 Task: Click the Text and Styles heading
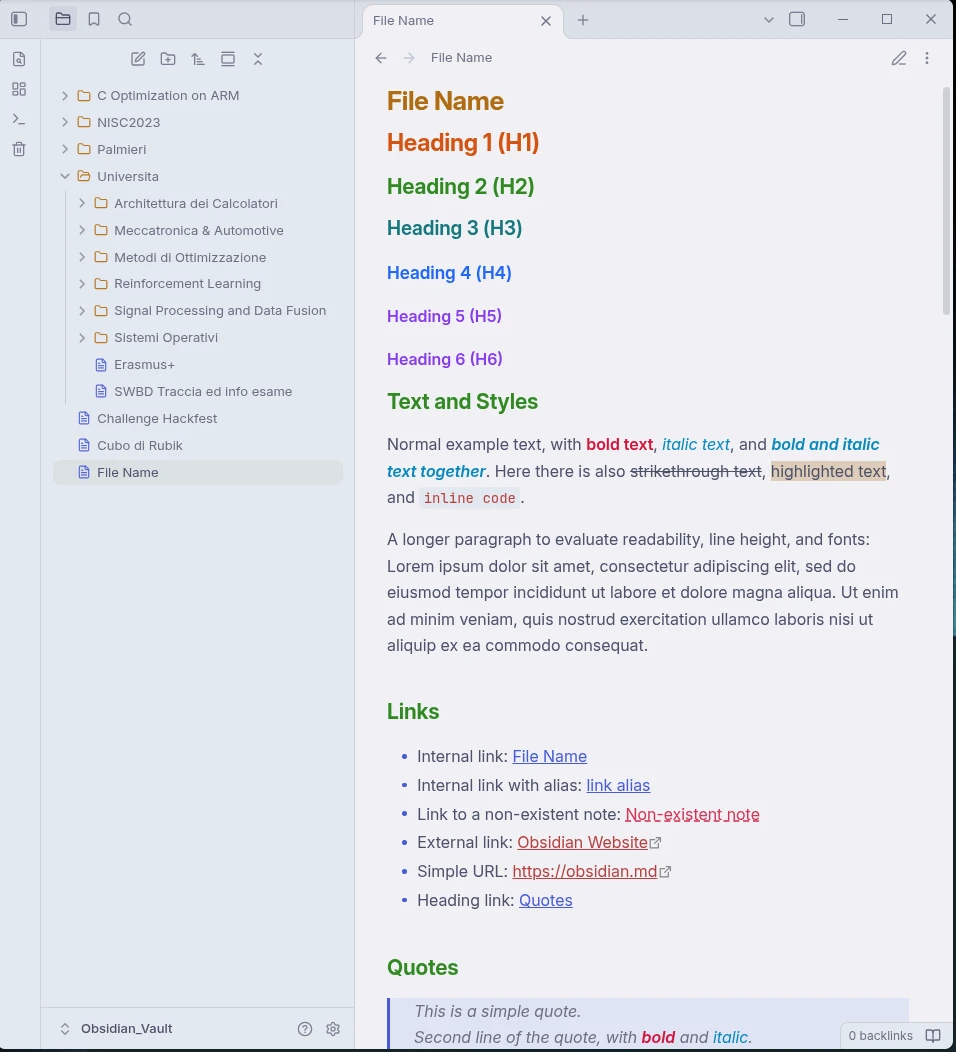(462, 401)
